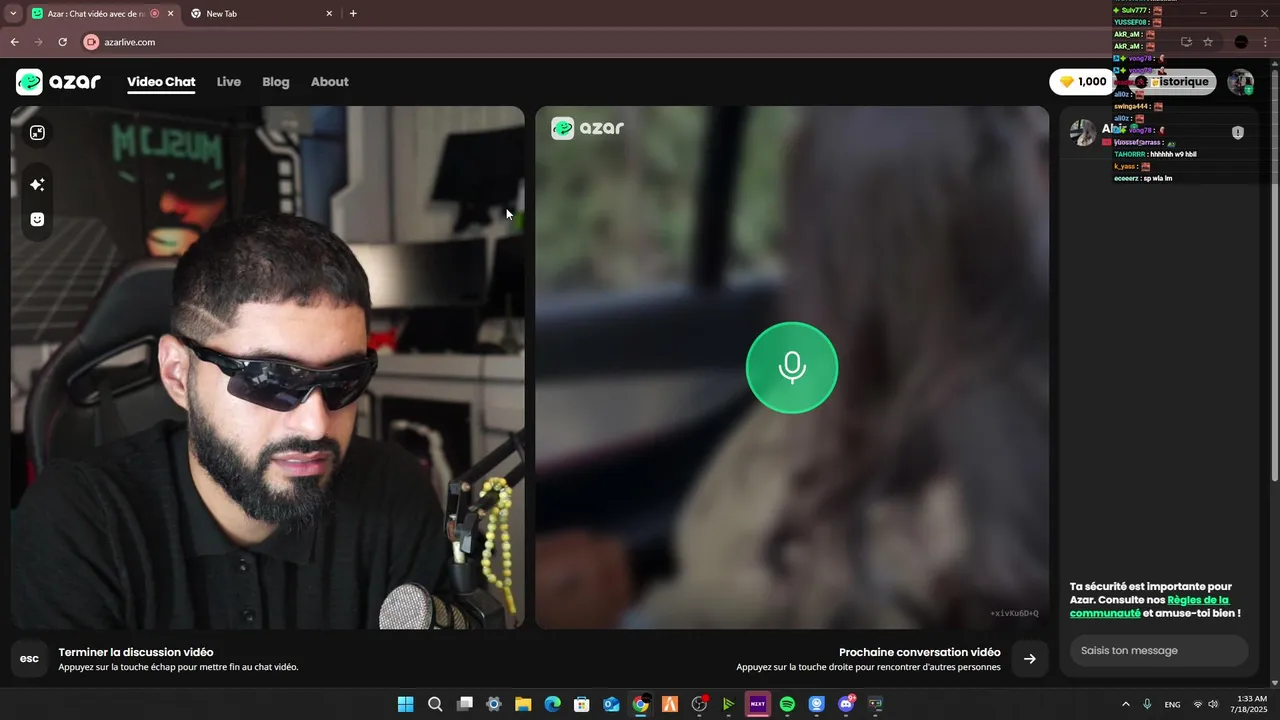Show hidden system tray icons chevron
The height and width of the screenshot is (720, 1280).
pyautogui.click(x=1126, y=704)
